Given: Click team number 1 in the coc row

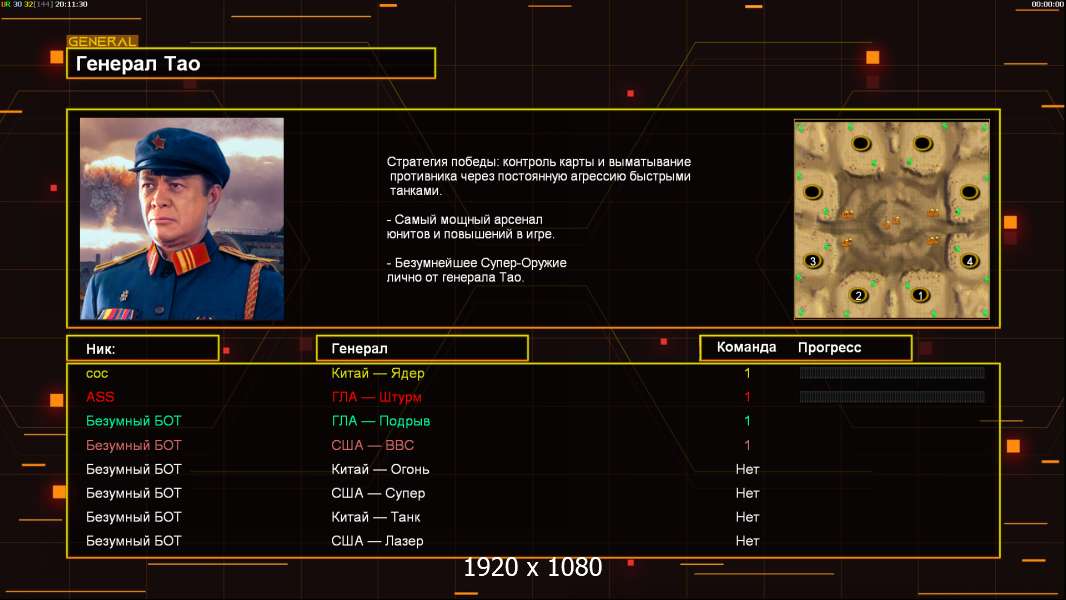Looking at the screenshot, I should (747, 373).
